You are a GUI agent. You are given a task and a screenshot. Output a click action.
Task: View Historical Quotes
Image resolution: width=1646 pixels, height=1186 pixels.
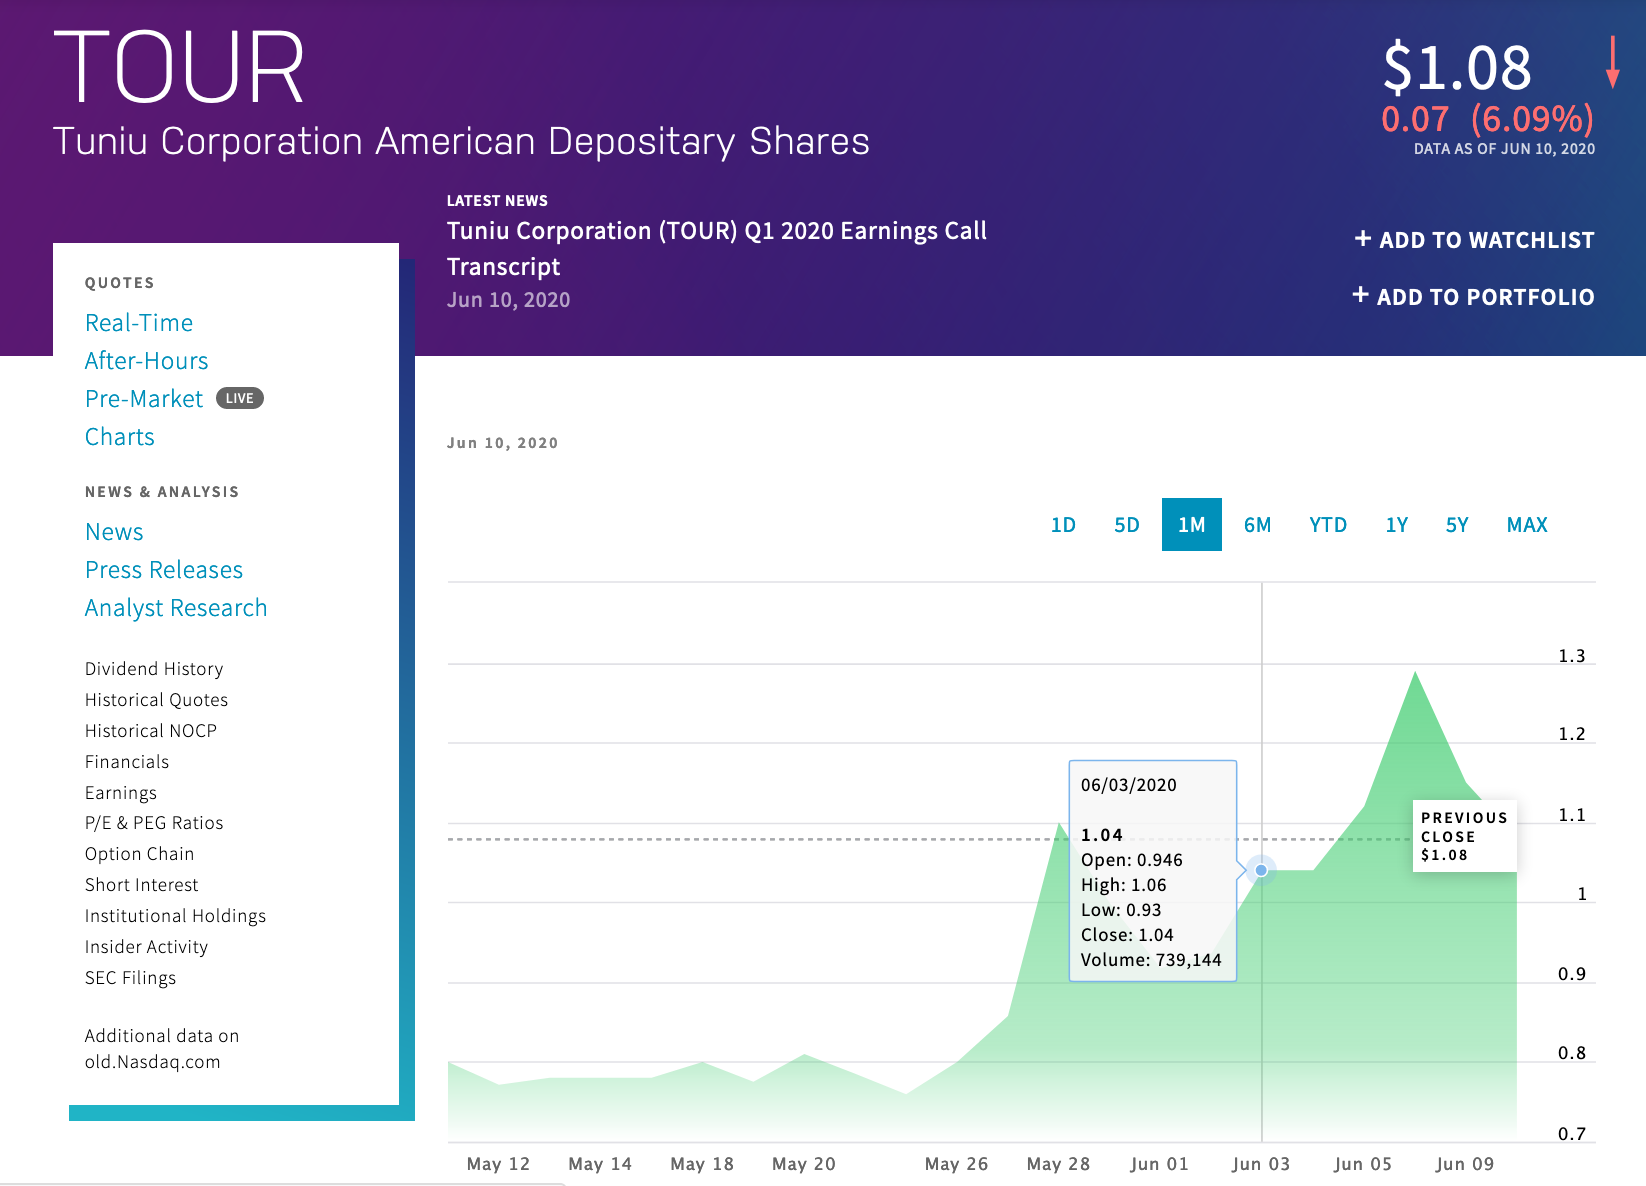(156, 700)
